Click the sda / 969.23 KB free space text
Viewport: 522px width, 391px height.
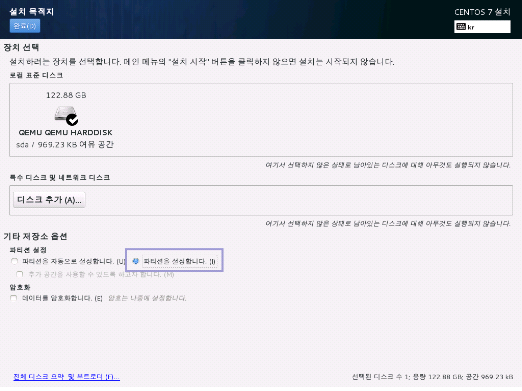click(65, 144)
